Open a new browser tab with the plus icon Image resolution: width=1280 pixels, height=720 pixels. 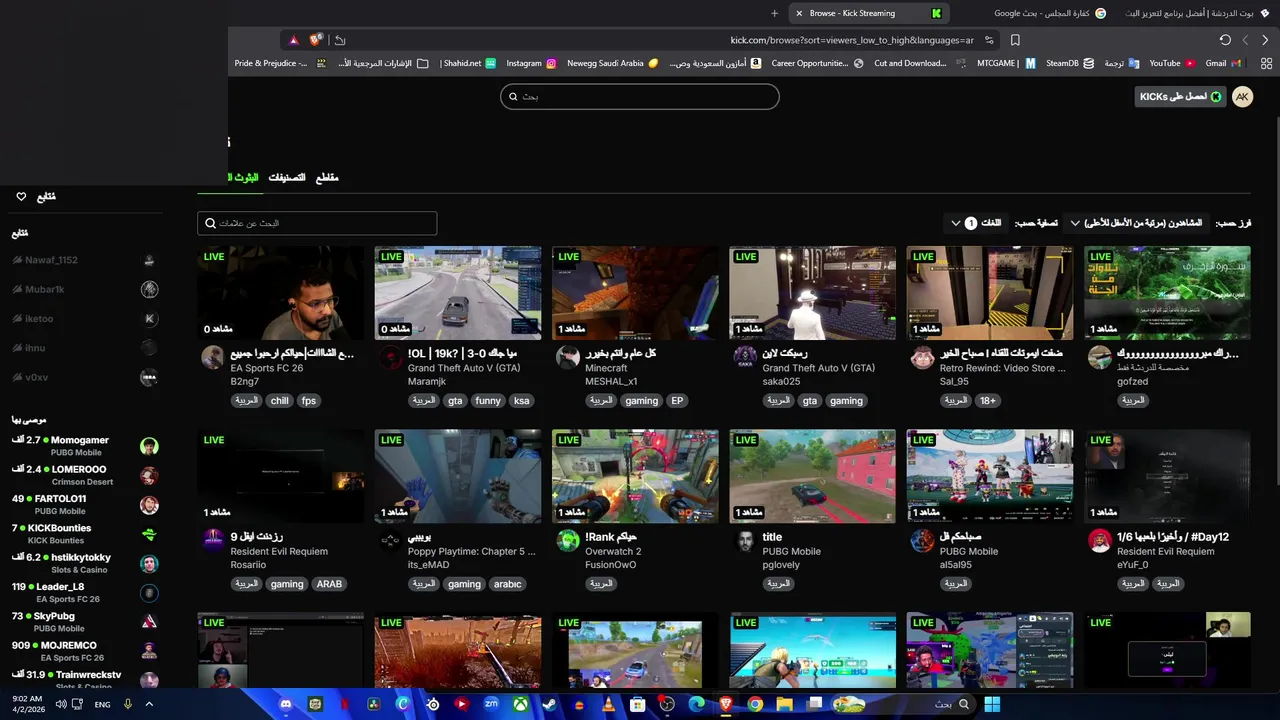(774, 13)
